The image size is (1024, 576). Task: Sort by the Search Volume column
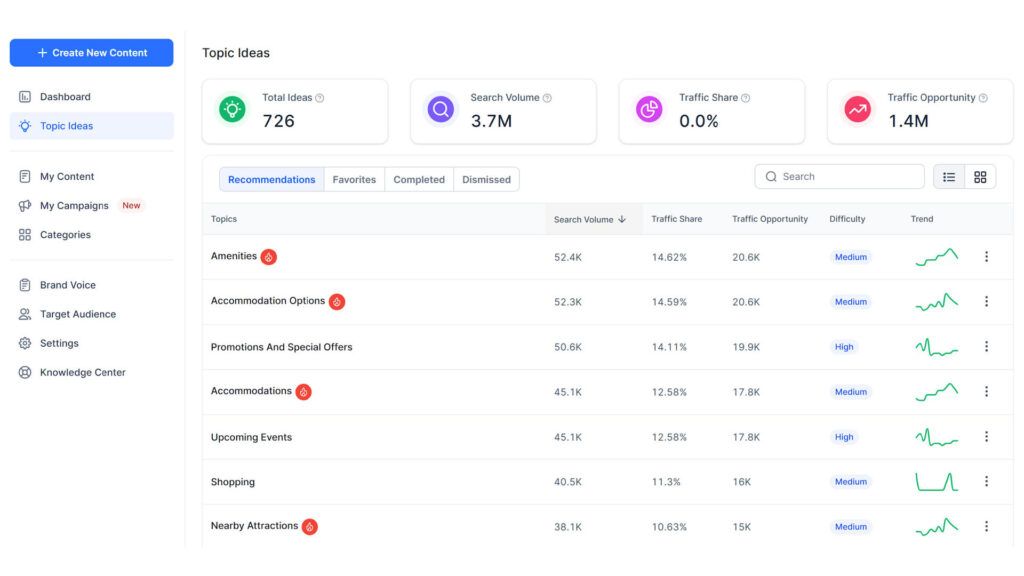[590, 219]
